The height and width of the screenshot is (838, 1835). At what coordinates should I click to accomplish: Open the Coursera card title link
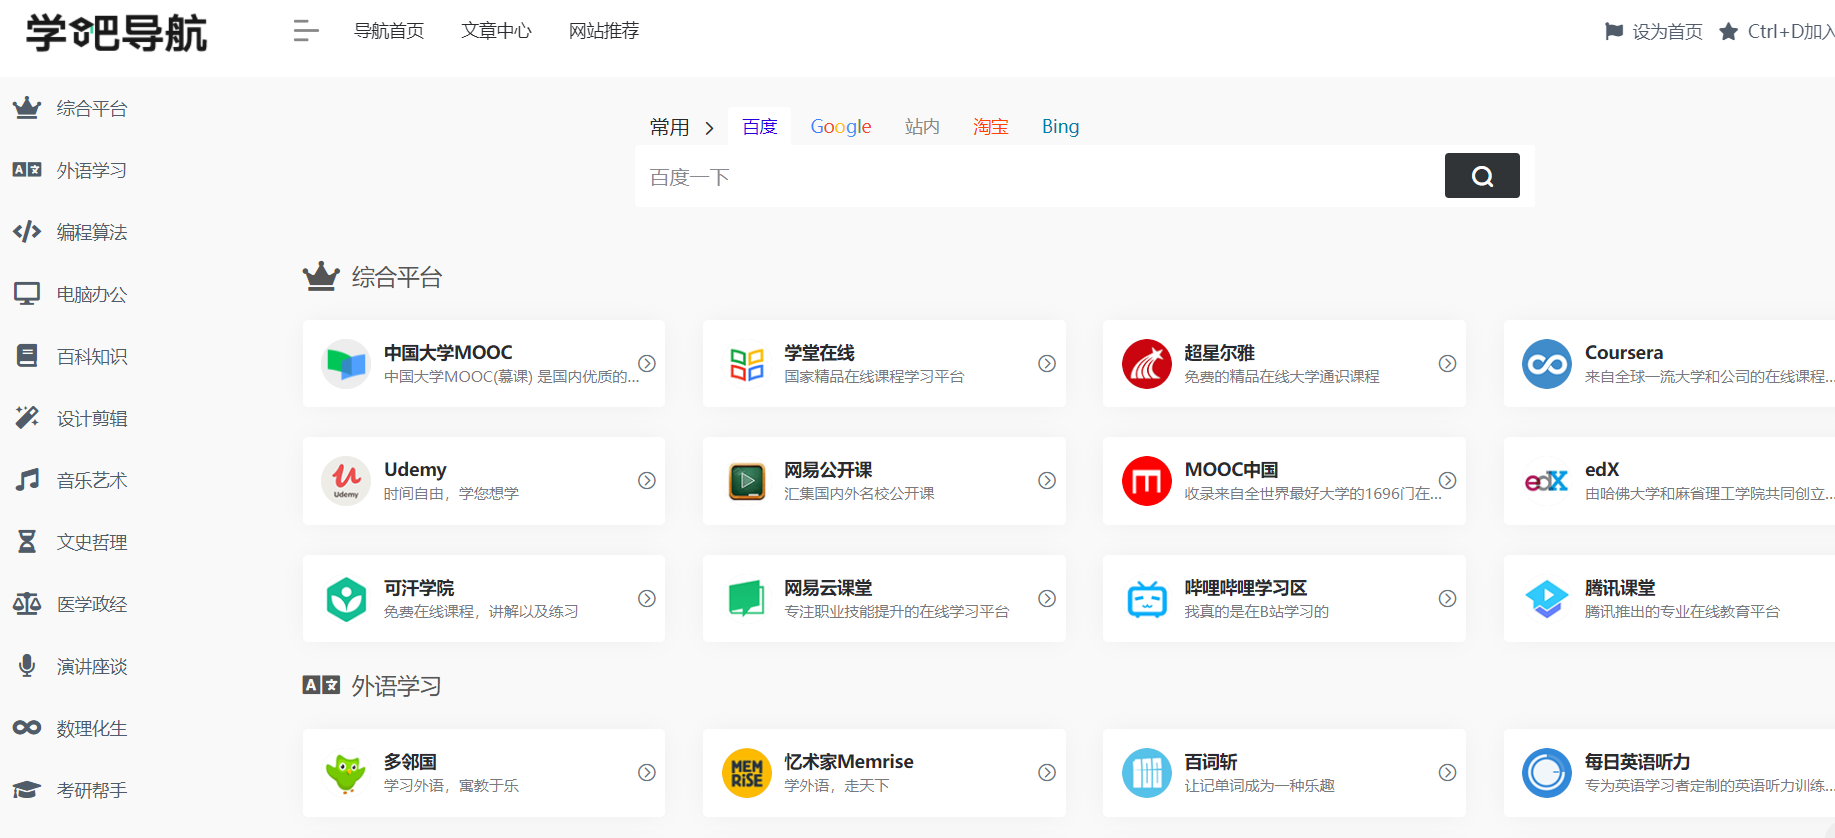pyautogui.click(x=1624, y=352)
